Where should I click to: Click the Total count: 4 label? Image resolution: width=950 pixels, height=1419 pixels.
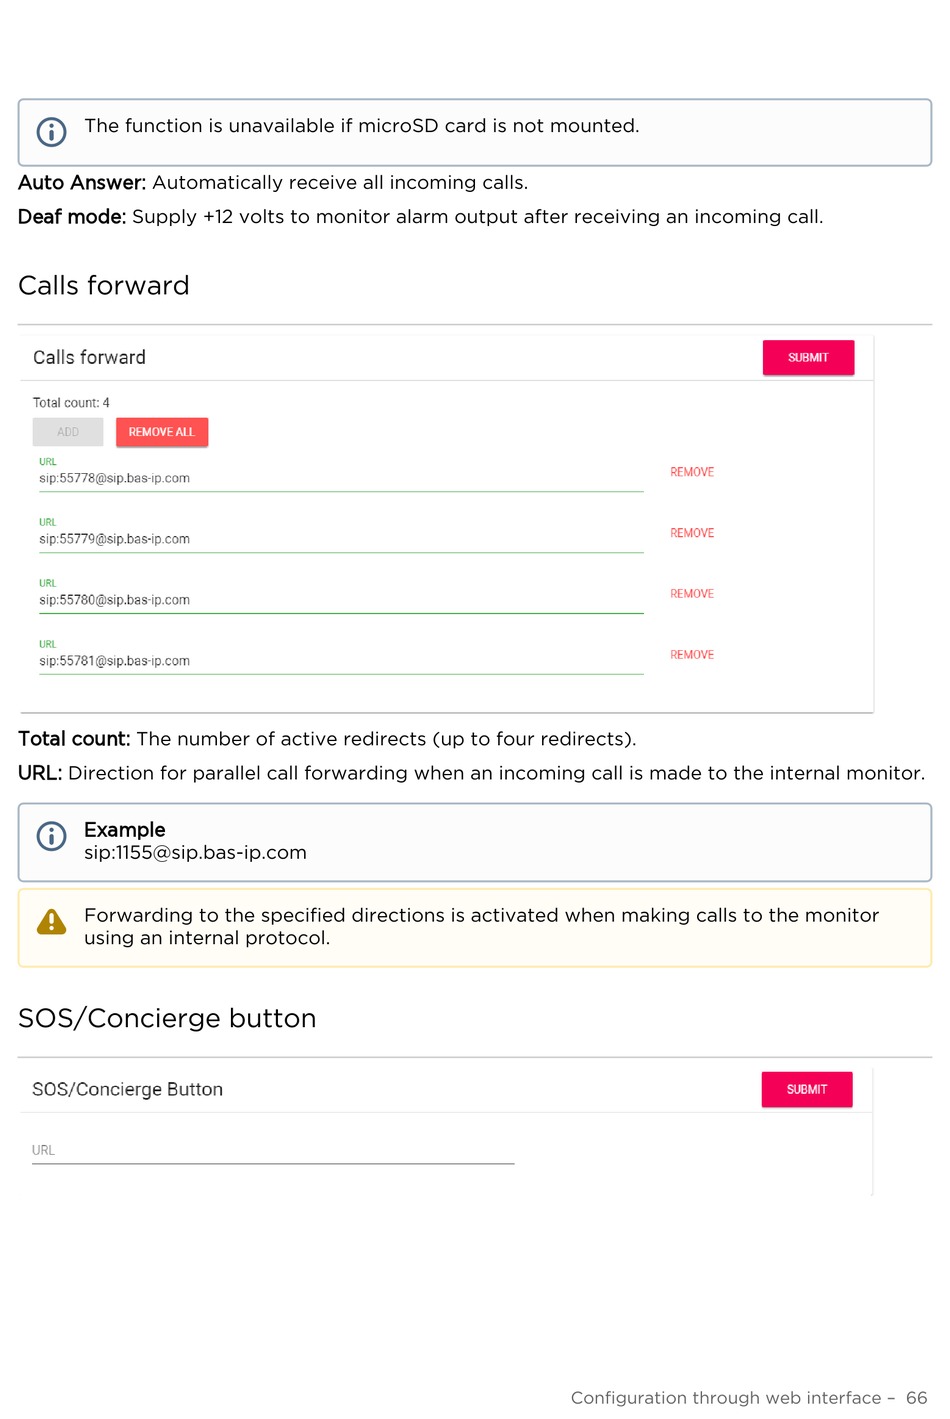(x=71, y=403)
